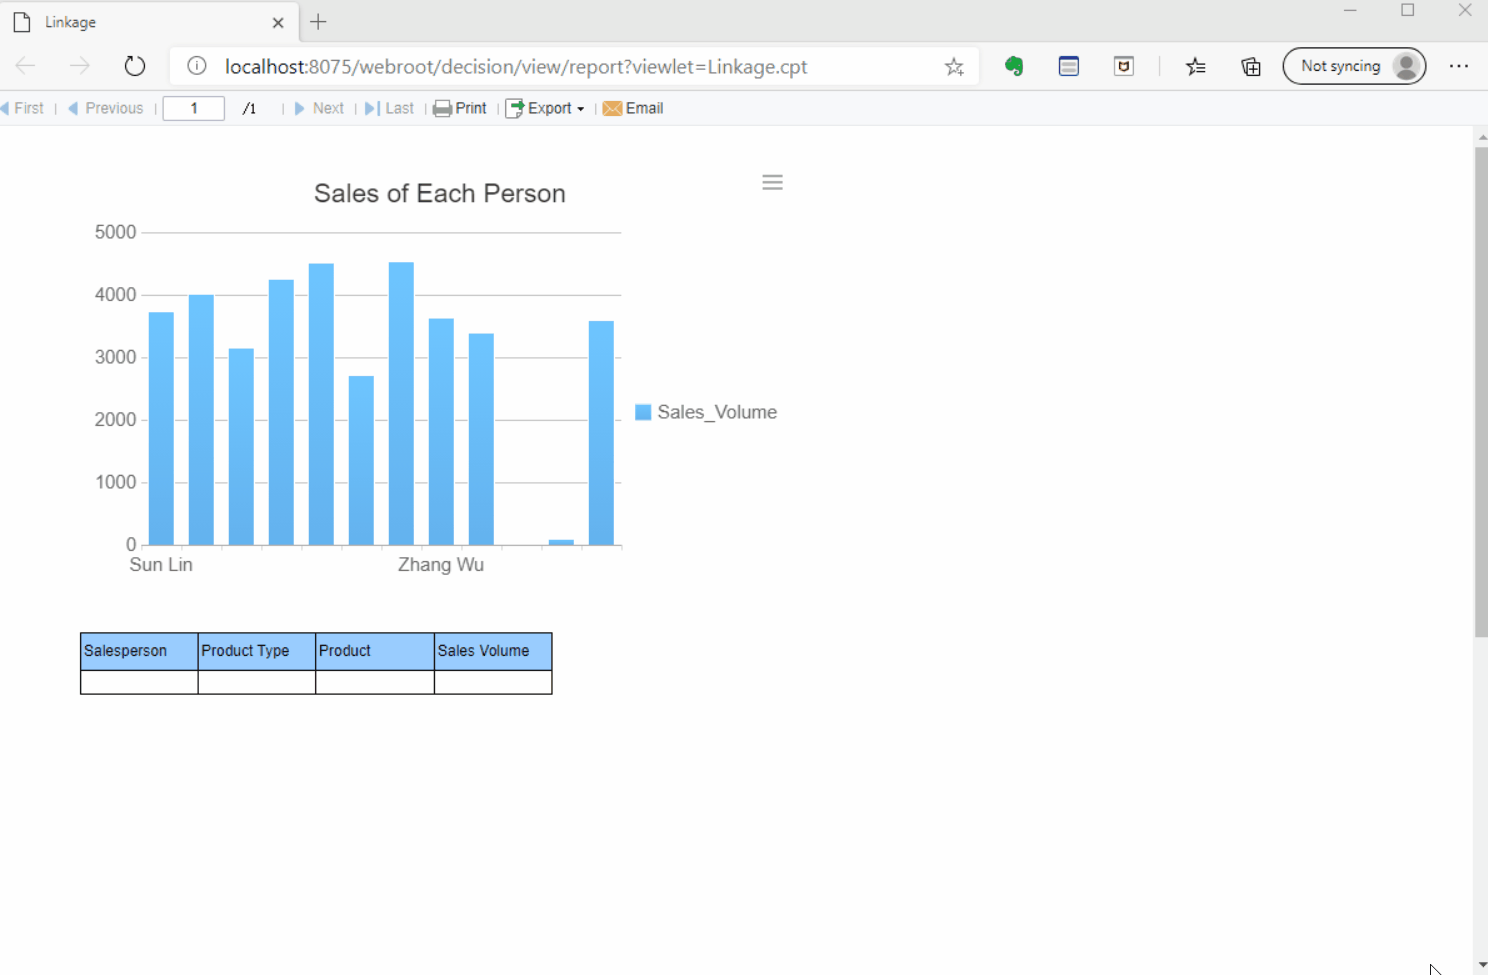Click the Evernote Web Clipper extension icon
The width and height of the screenshot is (1488, 975).
pyautogui.click(x=1014, y=66)
